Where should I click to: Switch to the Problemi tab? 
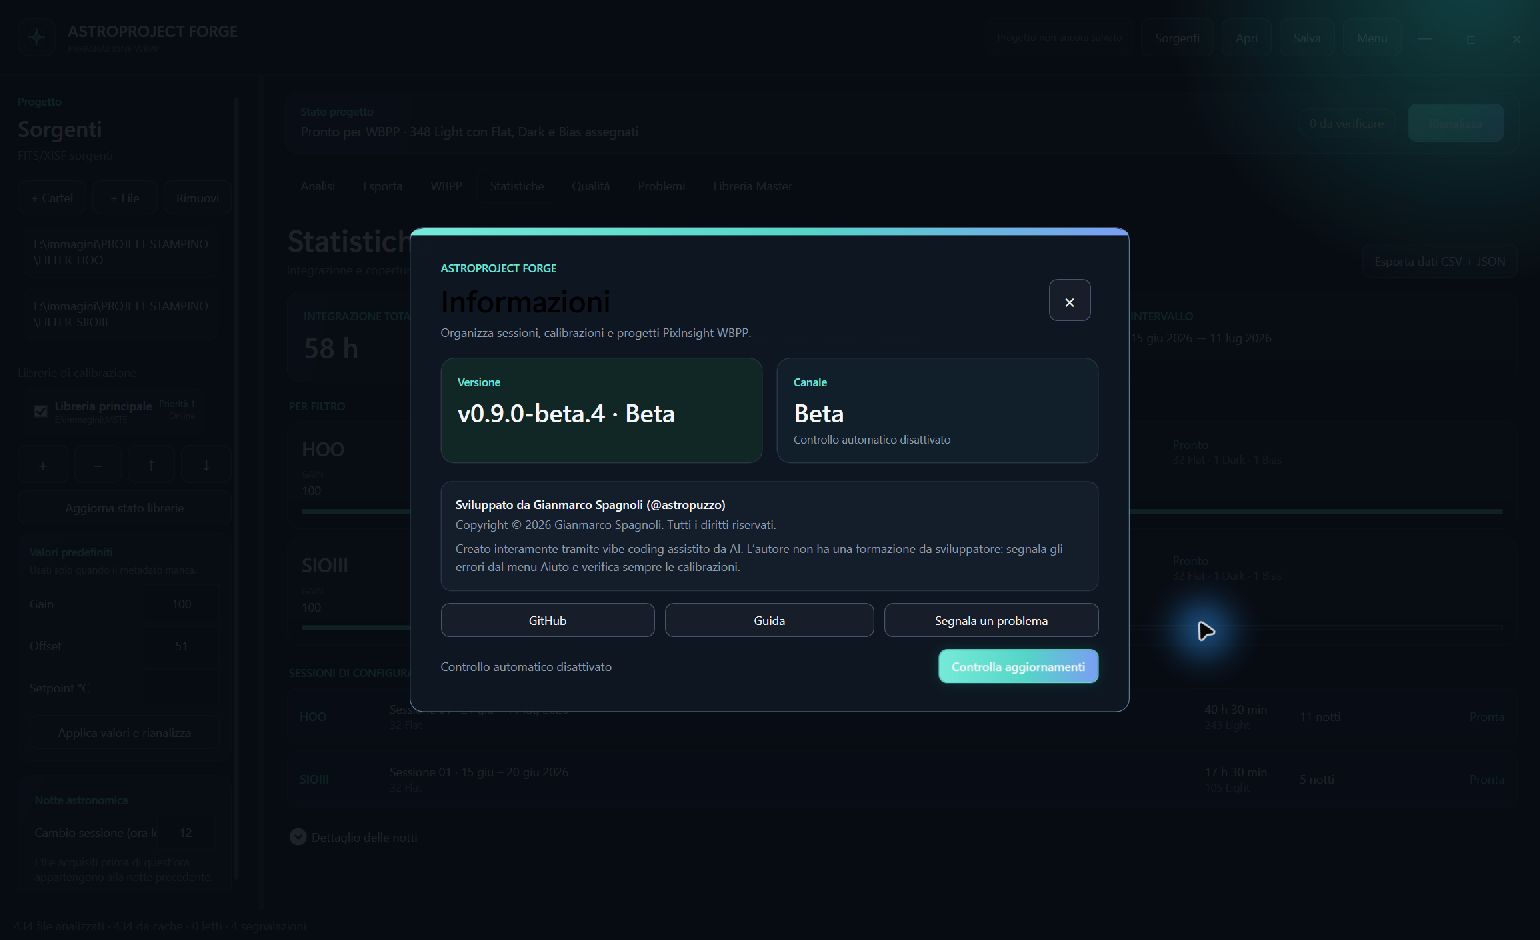[x=661, y=186]
